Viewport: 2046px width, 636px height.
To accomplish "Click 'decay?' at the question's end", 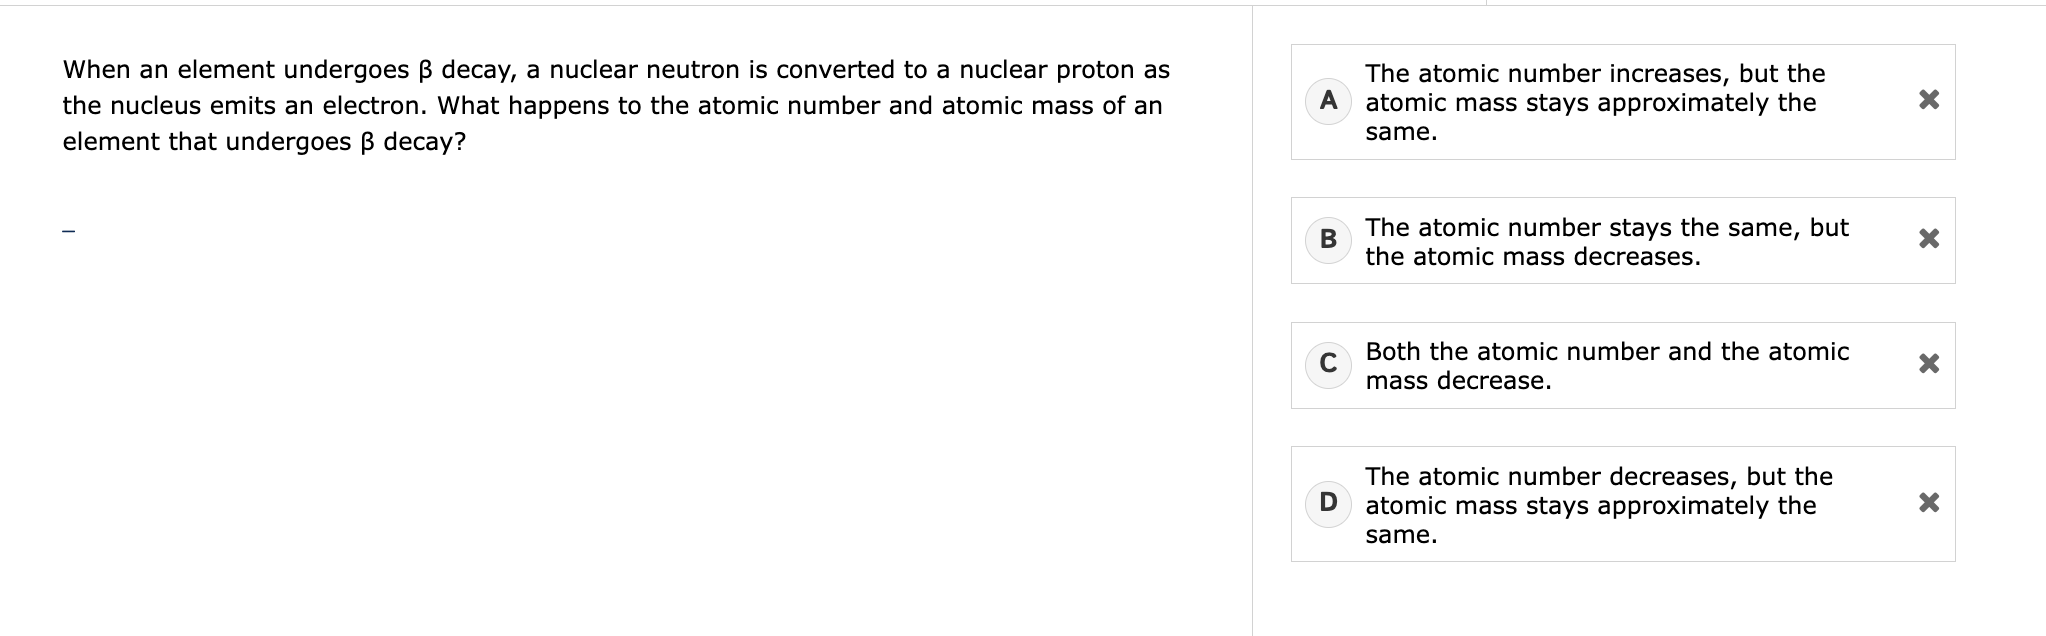I will [x=425, y=142].
